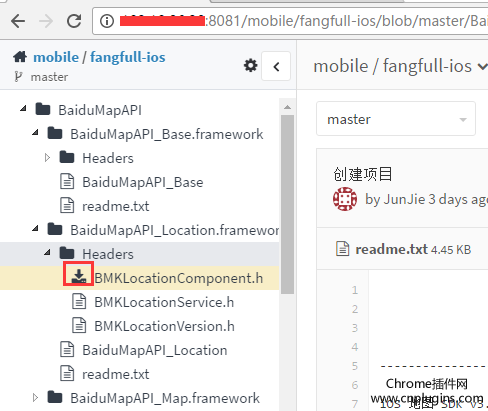Click the download icon beside BMKLocationComponent.h
The height and width of the screenshot is (411, 488).
79,277
